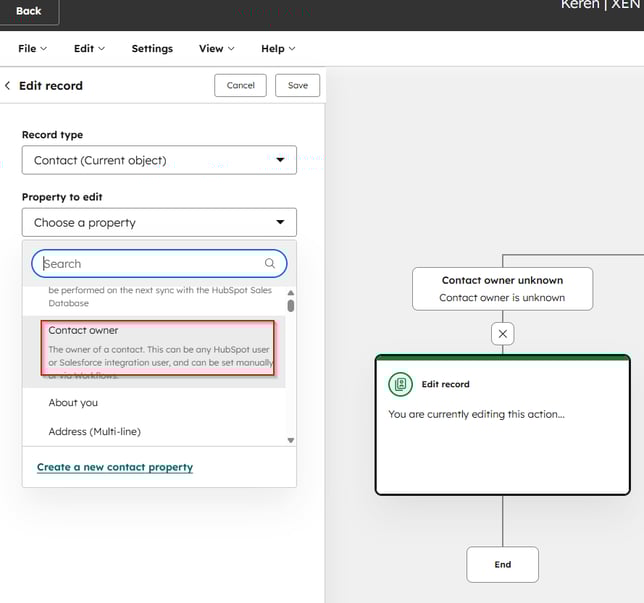Image resolution: width=644 pixels, height=603 pixels.
Task: Open the Settings menu
Action: coord(152,48)
